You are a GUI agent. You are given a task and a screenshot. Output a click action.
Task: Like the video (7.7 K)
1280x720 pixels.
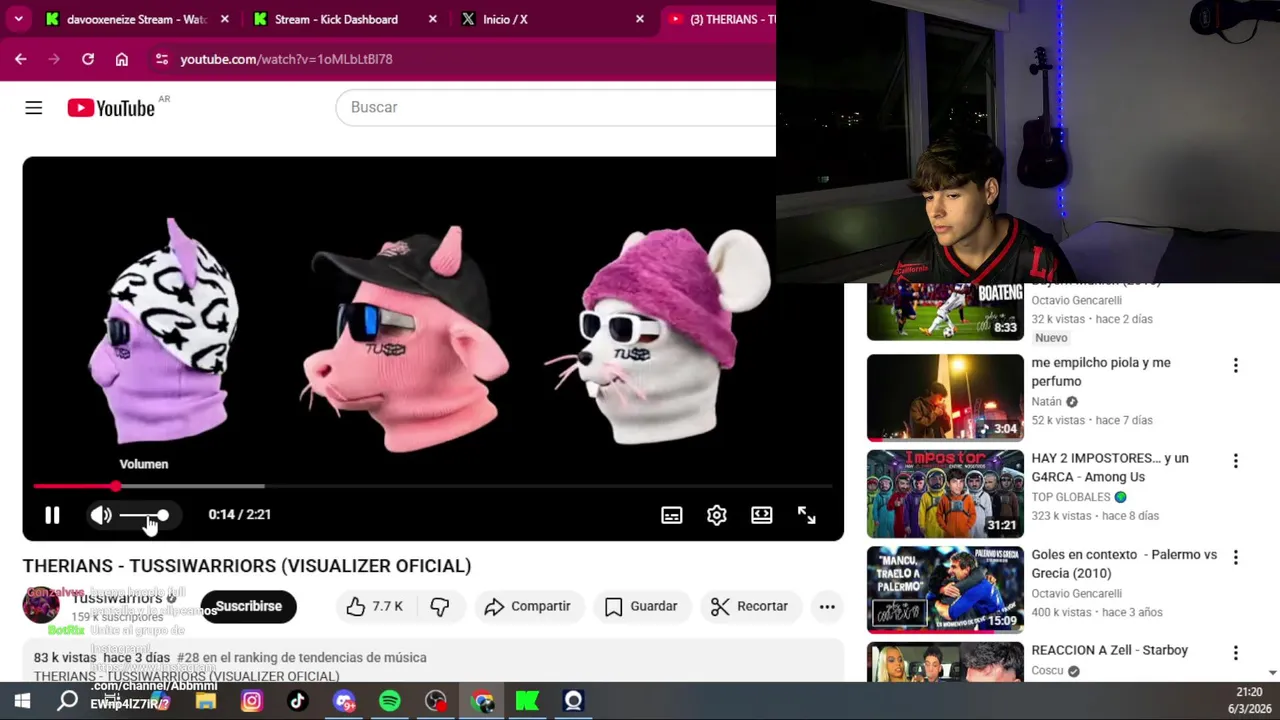tap(375, 606)
